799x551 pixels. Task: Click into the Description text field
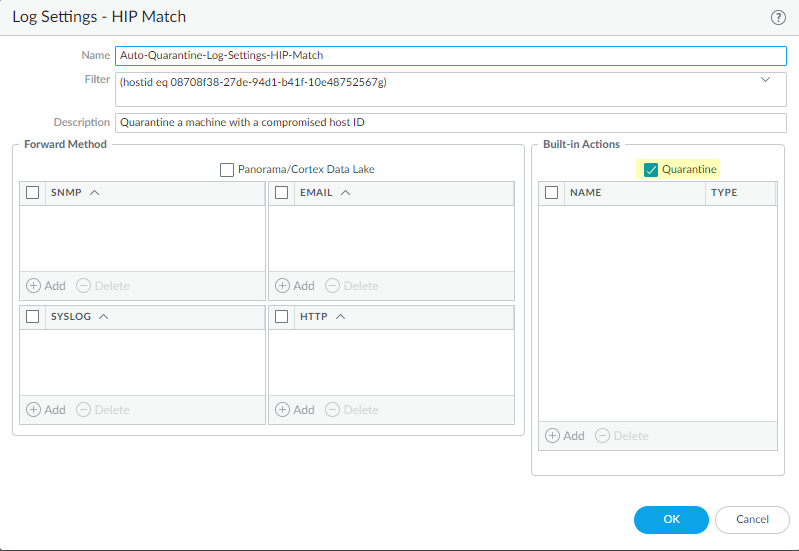pyautogui.click(x=450, y=123)
